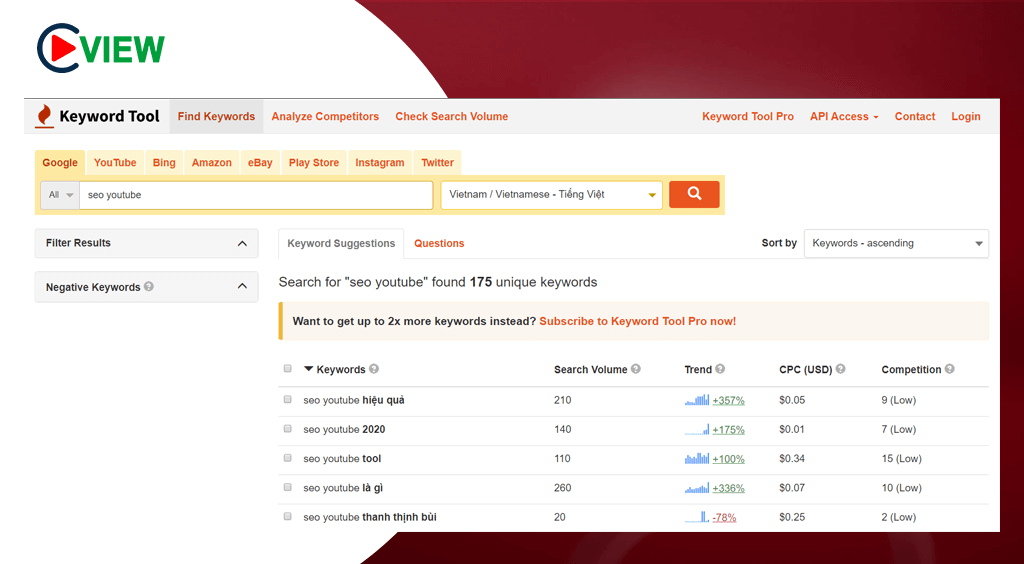Image resolution: width=1024 pixels, height=564 pixels.
Task: Switch to the Twitter platform tab
Action: 438,163
